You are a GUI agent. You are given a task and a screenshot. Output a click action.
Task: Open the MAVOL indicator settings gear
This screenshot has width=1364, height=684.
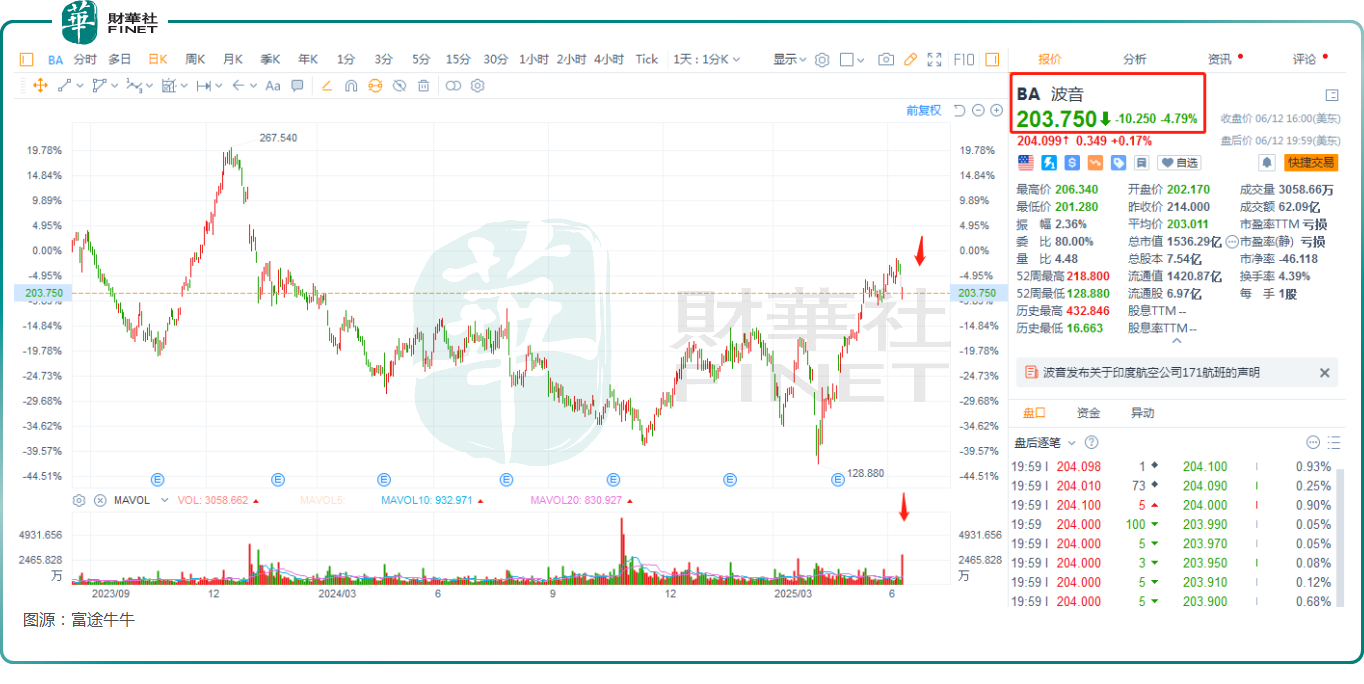(x=80, y=500)
